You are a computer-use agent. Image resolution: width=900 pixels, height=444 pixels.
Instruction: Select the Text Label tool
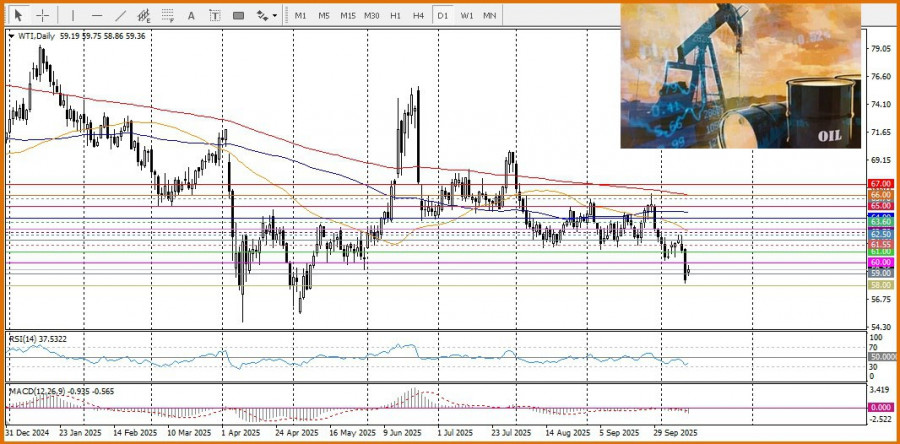click(216, 15)
